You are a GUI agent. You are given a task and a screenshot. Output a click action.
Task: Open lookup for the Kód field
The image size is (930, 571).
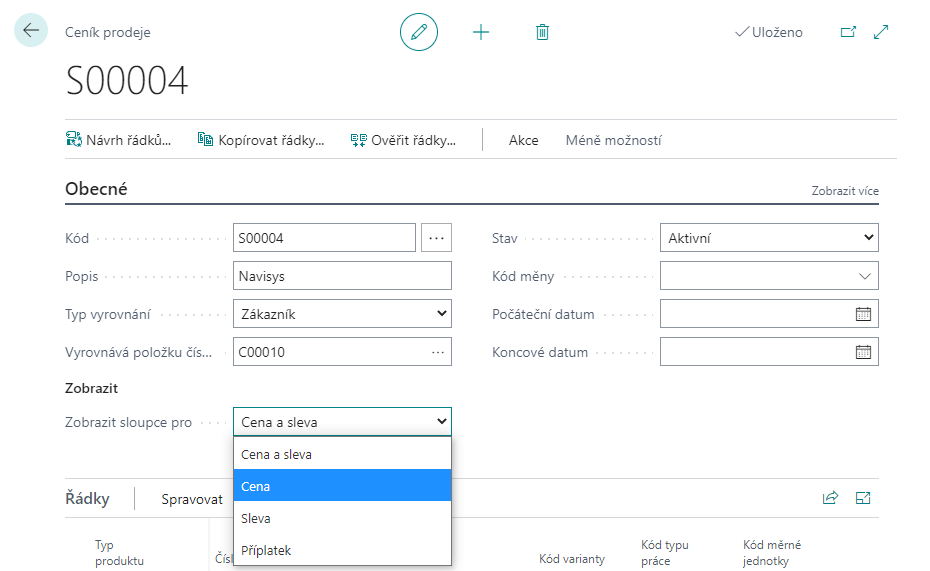coord(437,238)
